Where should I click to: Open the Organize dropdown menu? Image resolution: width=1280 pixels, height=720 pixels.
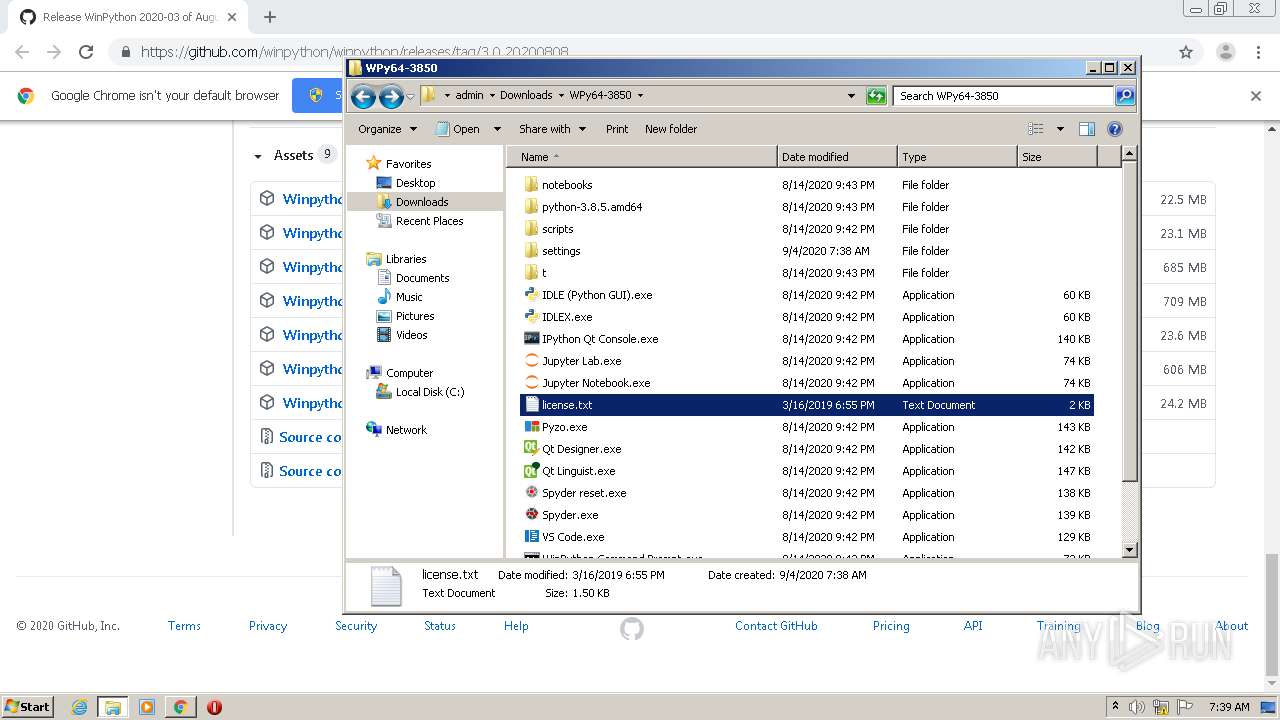click(387, 129)
